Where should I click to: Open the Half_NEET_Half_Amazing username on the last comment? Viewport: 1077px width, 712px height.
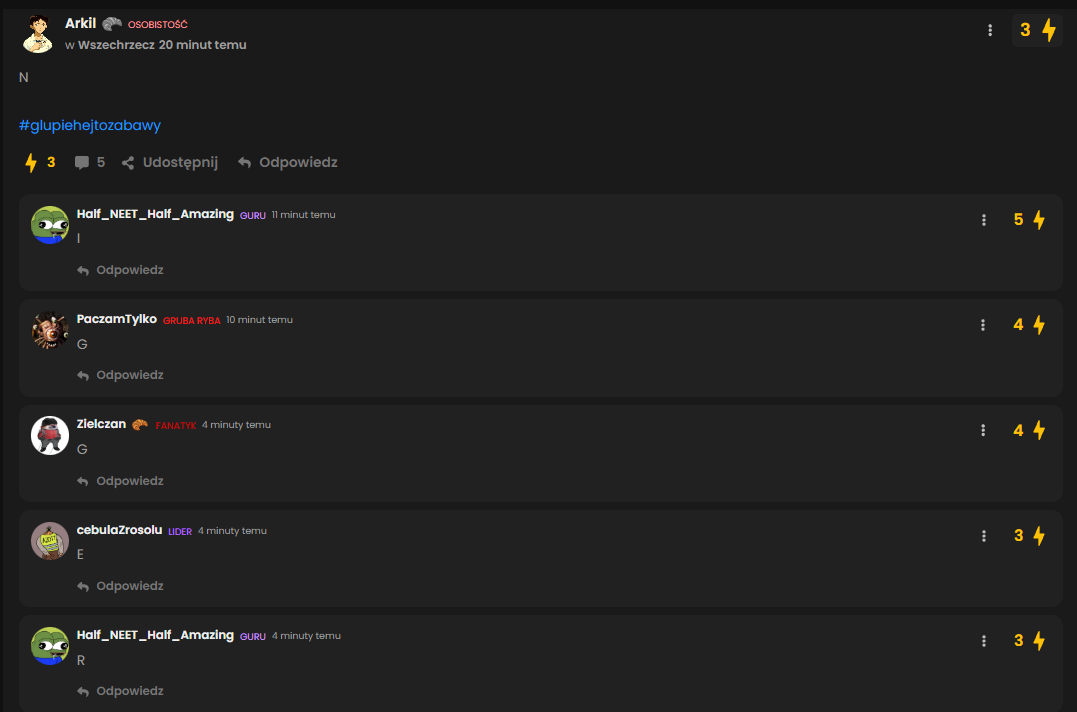155,635
